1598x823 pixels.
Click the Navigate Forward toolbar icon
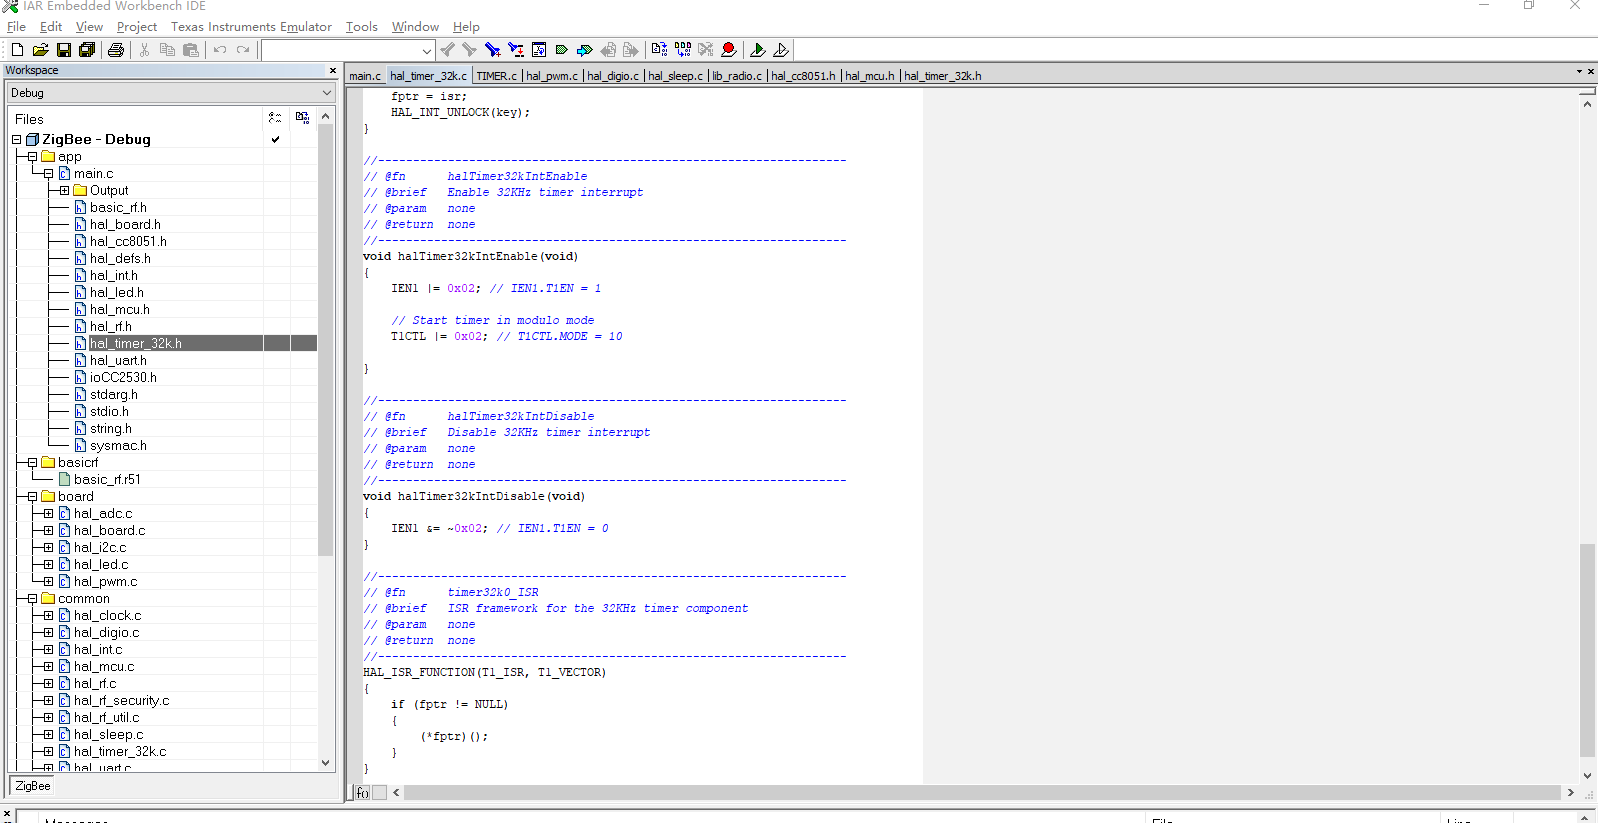(631, 50)
